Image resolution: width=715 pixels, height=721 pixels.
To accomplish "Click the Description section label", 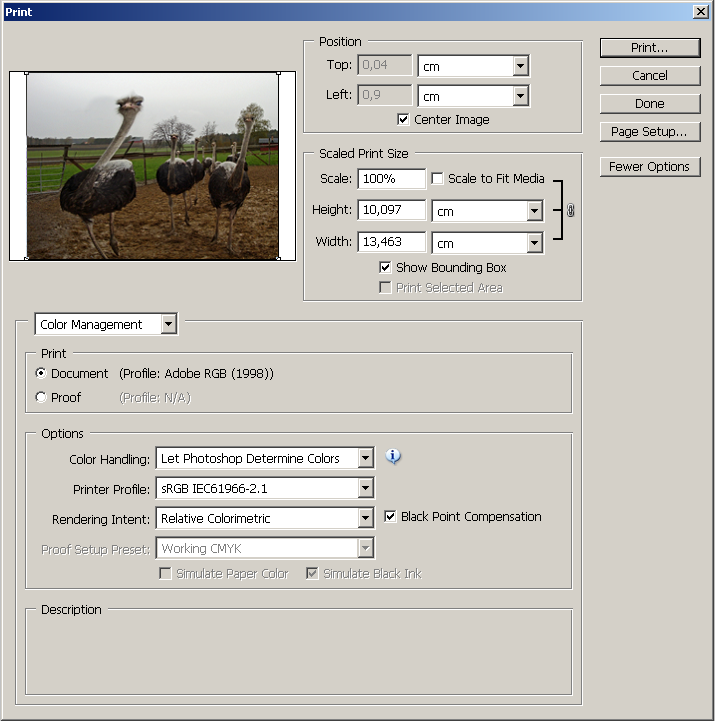I will [71, 610].
